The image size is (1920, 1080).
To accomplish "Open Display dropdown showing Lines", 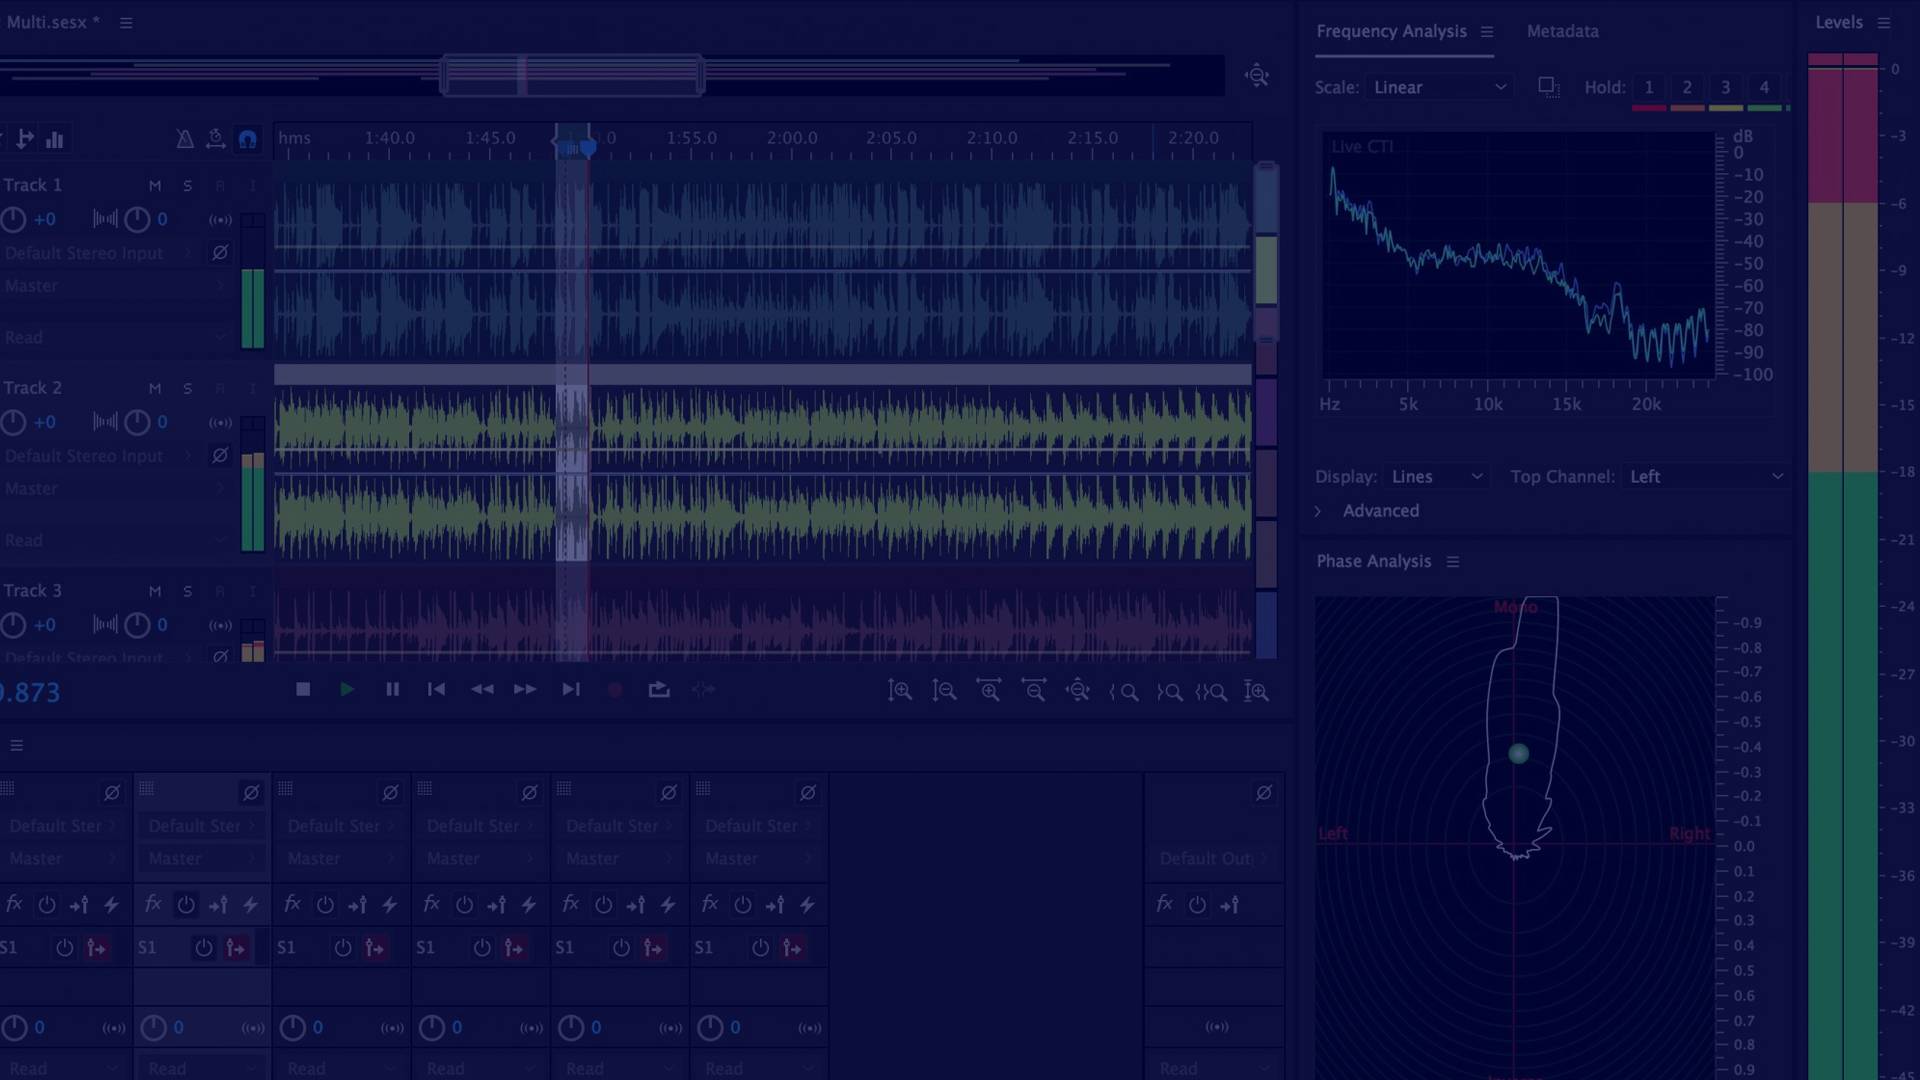I will pos(1436,477).
